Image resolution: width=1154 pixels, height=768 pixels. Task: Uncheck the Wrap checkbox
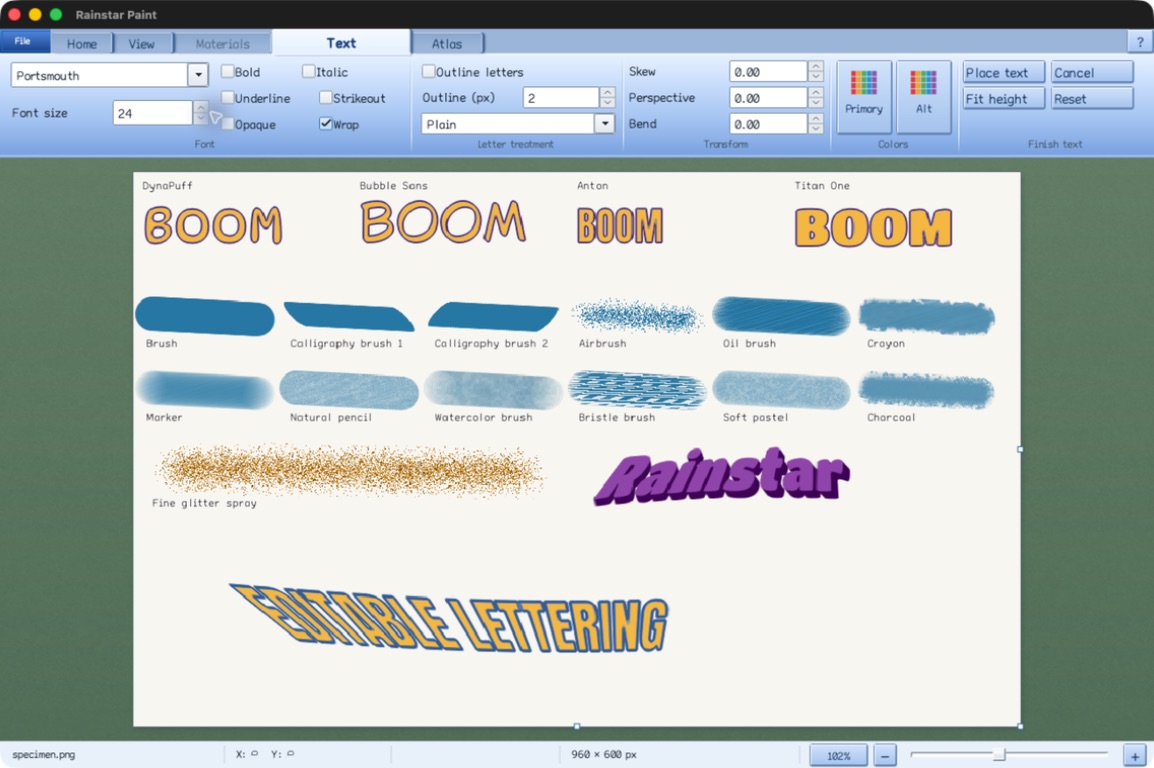[326, 124]
